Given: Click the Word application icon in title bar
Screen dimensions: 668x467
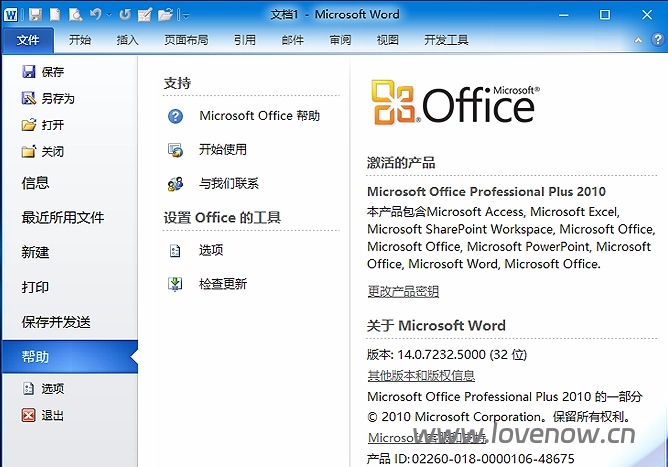Looking at the screenshot, I should coord(11,15).
